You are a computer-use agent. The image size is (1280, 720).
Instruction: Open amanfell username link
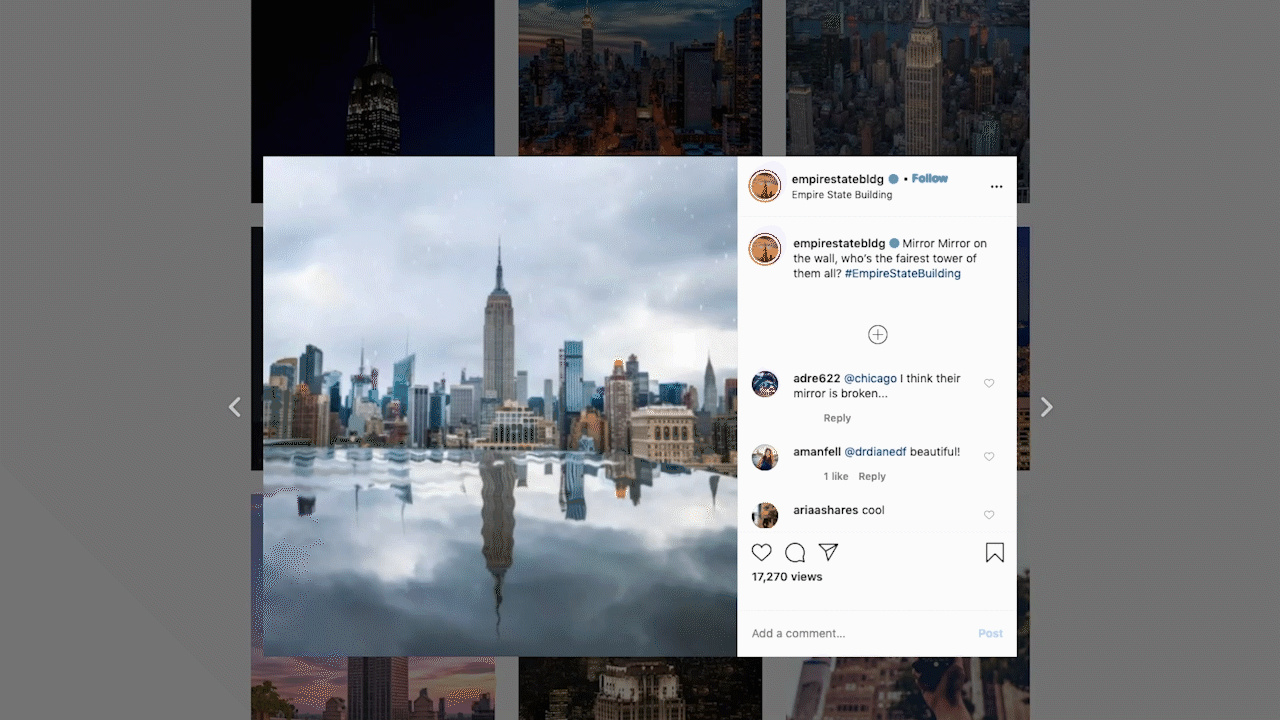click(x=817, y=452)
